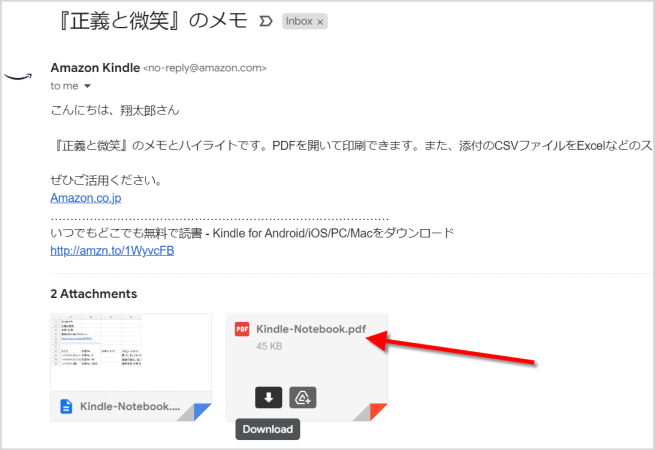Open the Kindle-Notebook.pdf attachment name
The height and width of the screenshot is (450, 655).
tap(311, 329)
